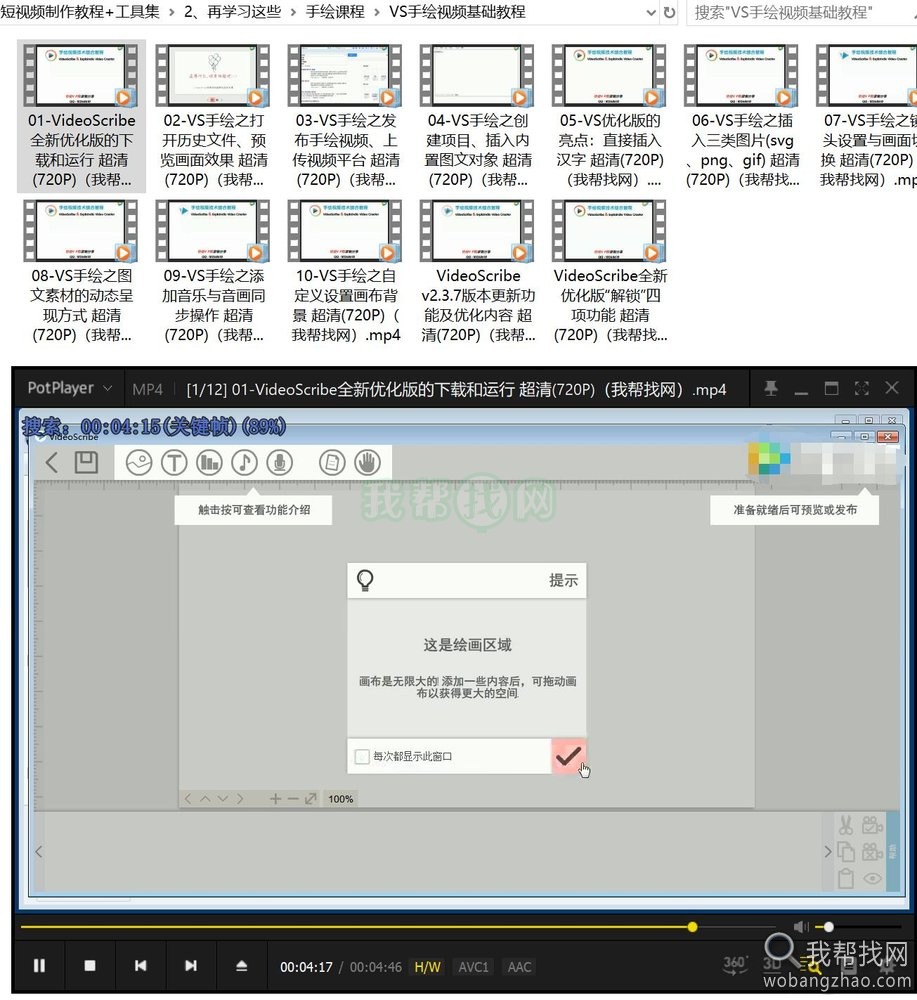This screenshot has height=1000, width=917.
Task: Select the 06-VS手绘之插入三类图片 file
Action: 742,116
